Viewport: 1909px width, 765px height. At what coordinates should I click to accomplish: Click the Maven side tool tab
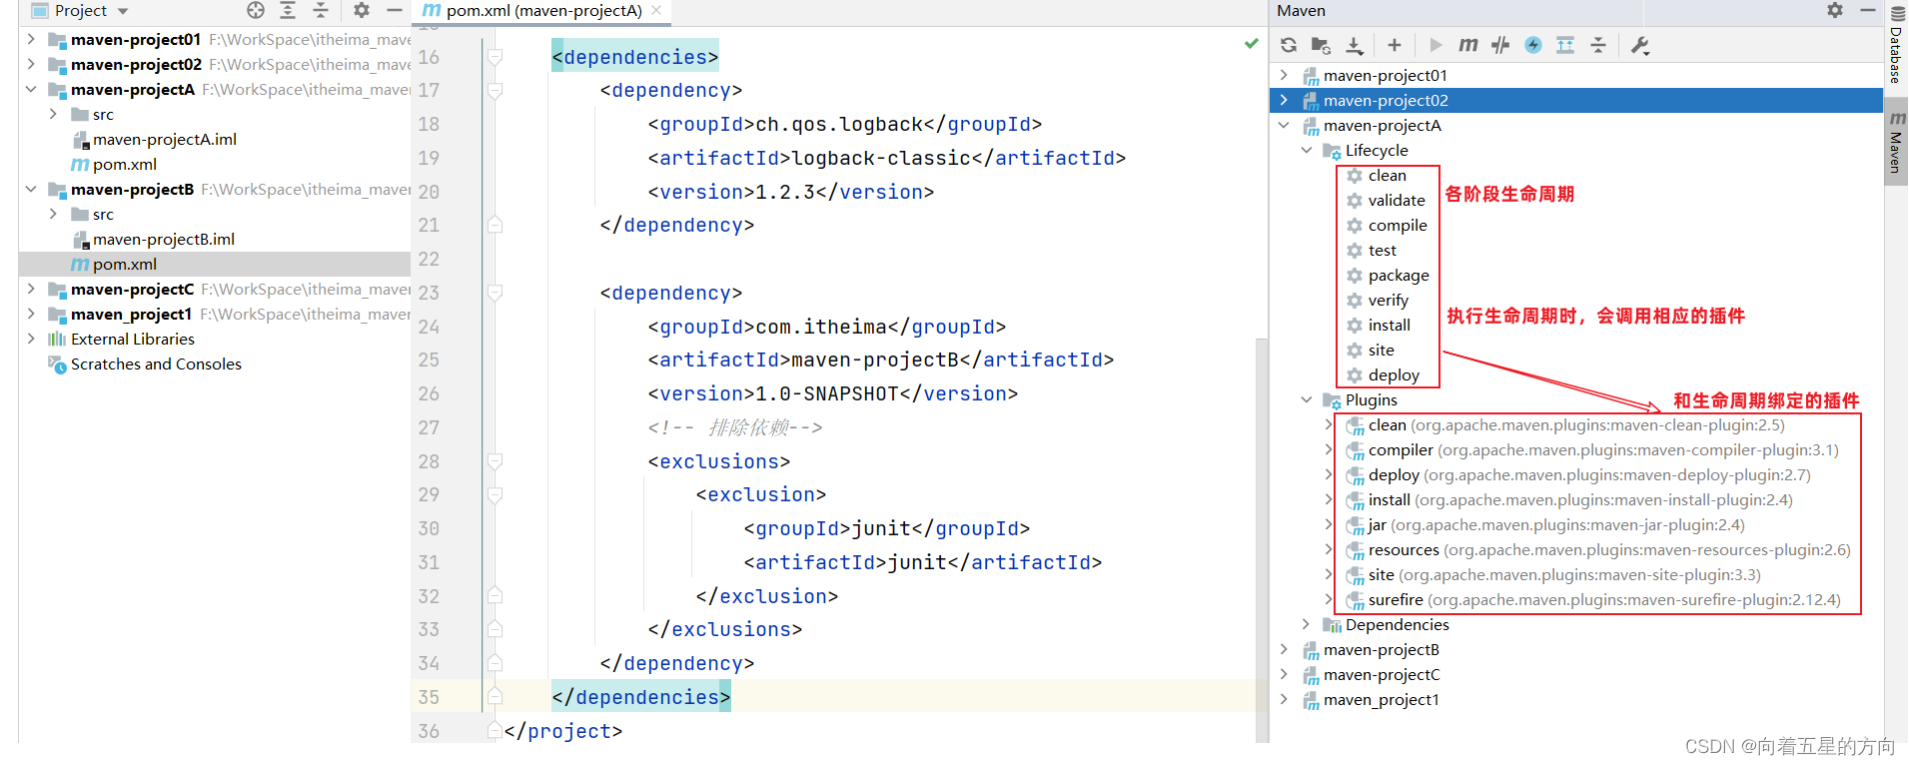(x=1896, y=143)
